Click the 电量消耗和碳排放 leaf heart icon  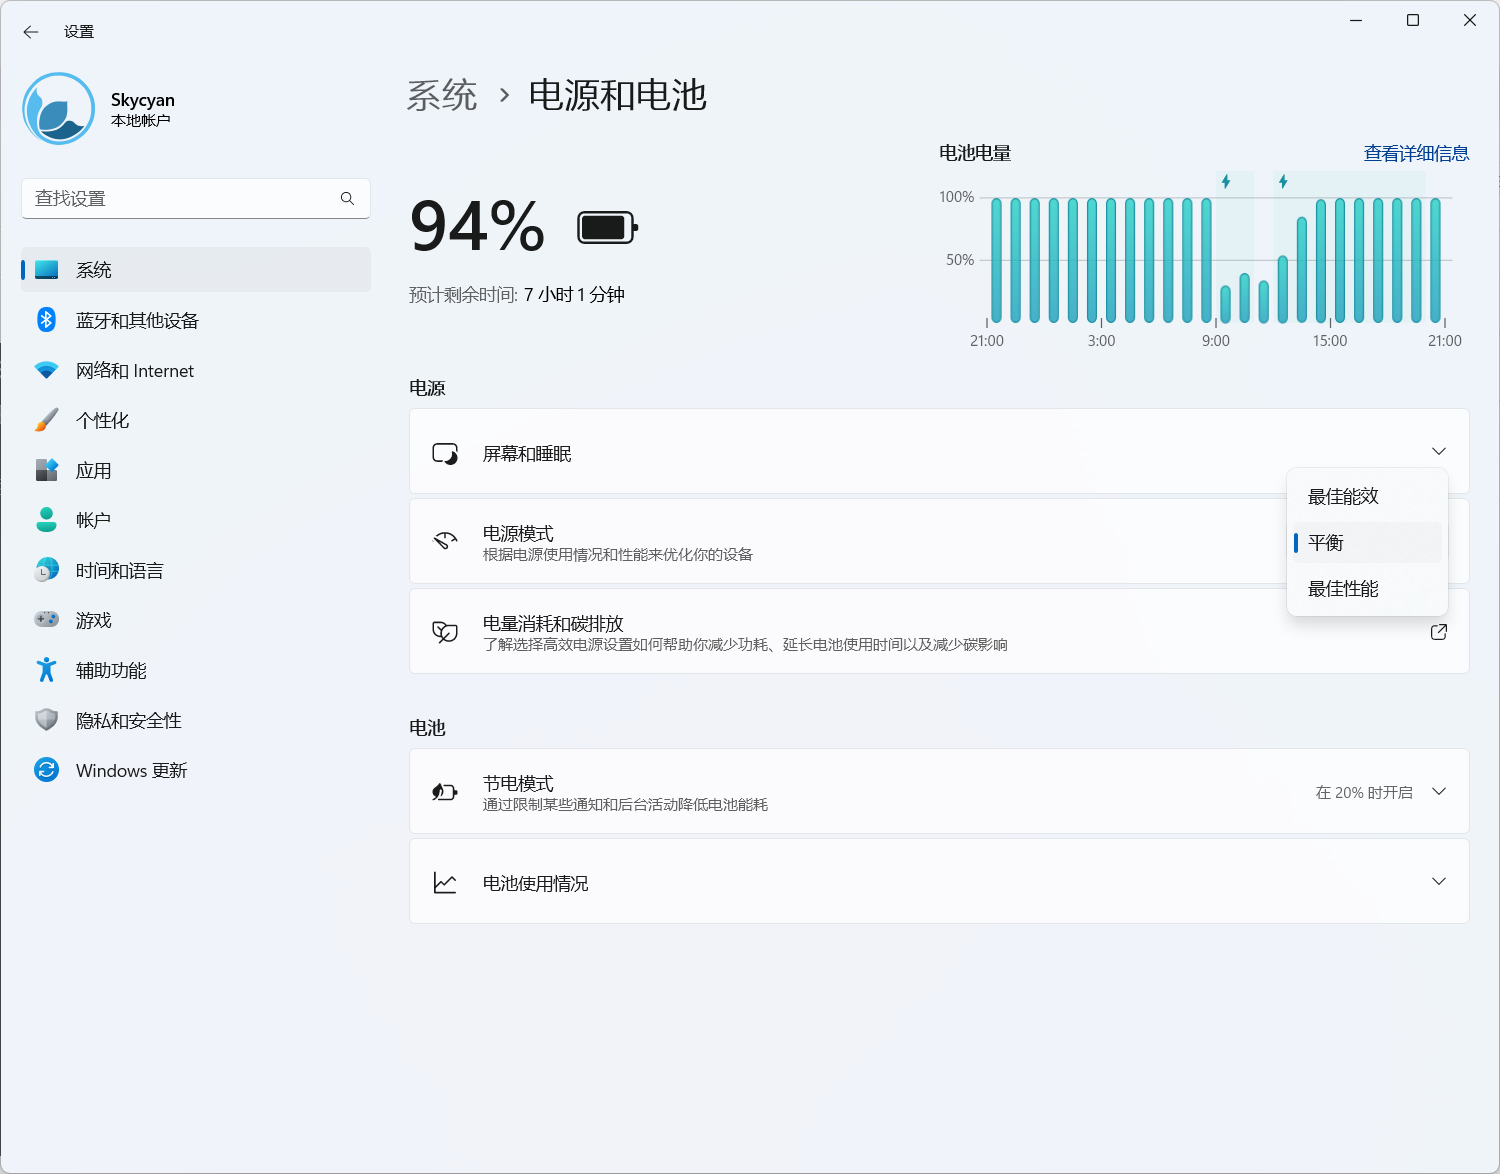pos(445,632)
